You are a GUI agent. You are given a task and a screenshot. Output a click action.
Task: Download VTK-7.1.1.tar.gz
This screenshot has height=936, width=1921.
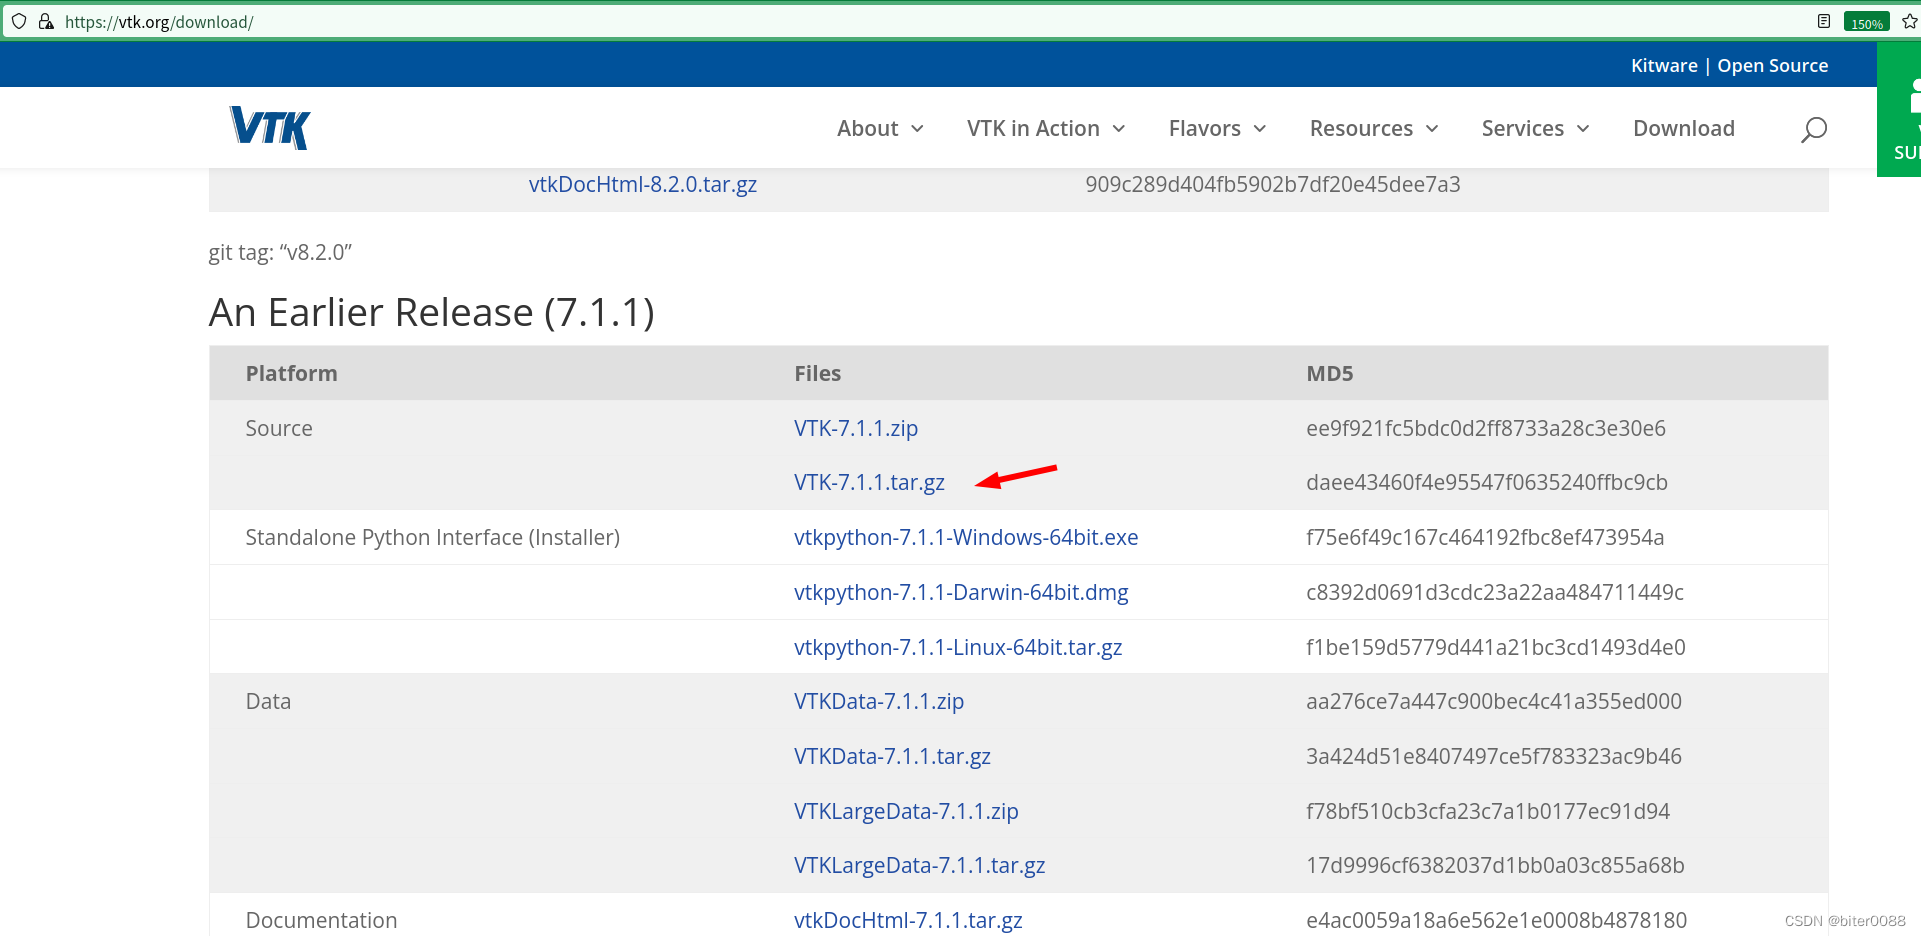(869, 482)
